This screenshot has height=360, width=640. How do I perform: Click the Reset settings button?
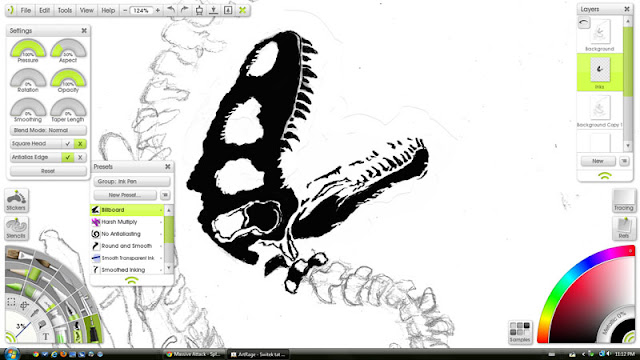(48, 171)
